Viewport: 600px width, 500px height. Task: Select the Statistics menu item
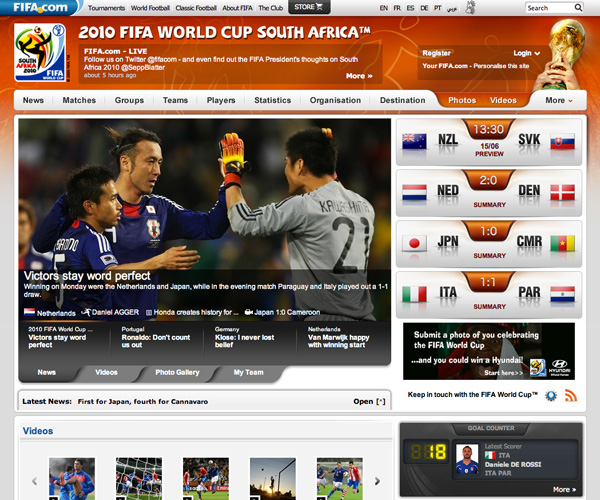pyautogui.click(x=272, y=100)
